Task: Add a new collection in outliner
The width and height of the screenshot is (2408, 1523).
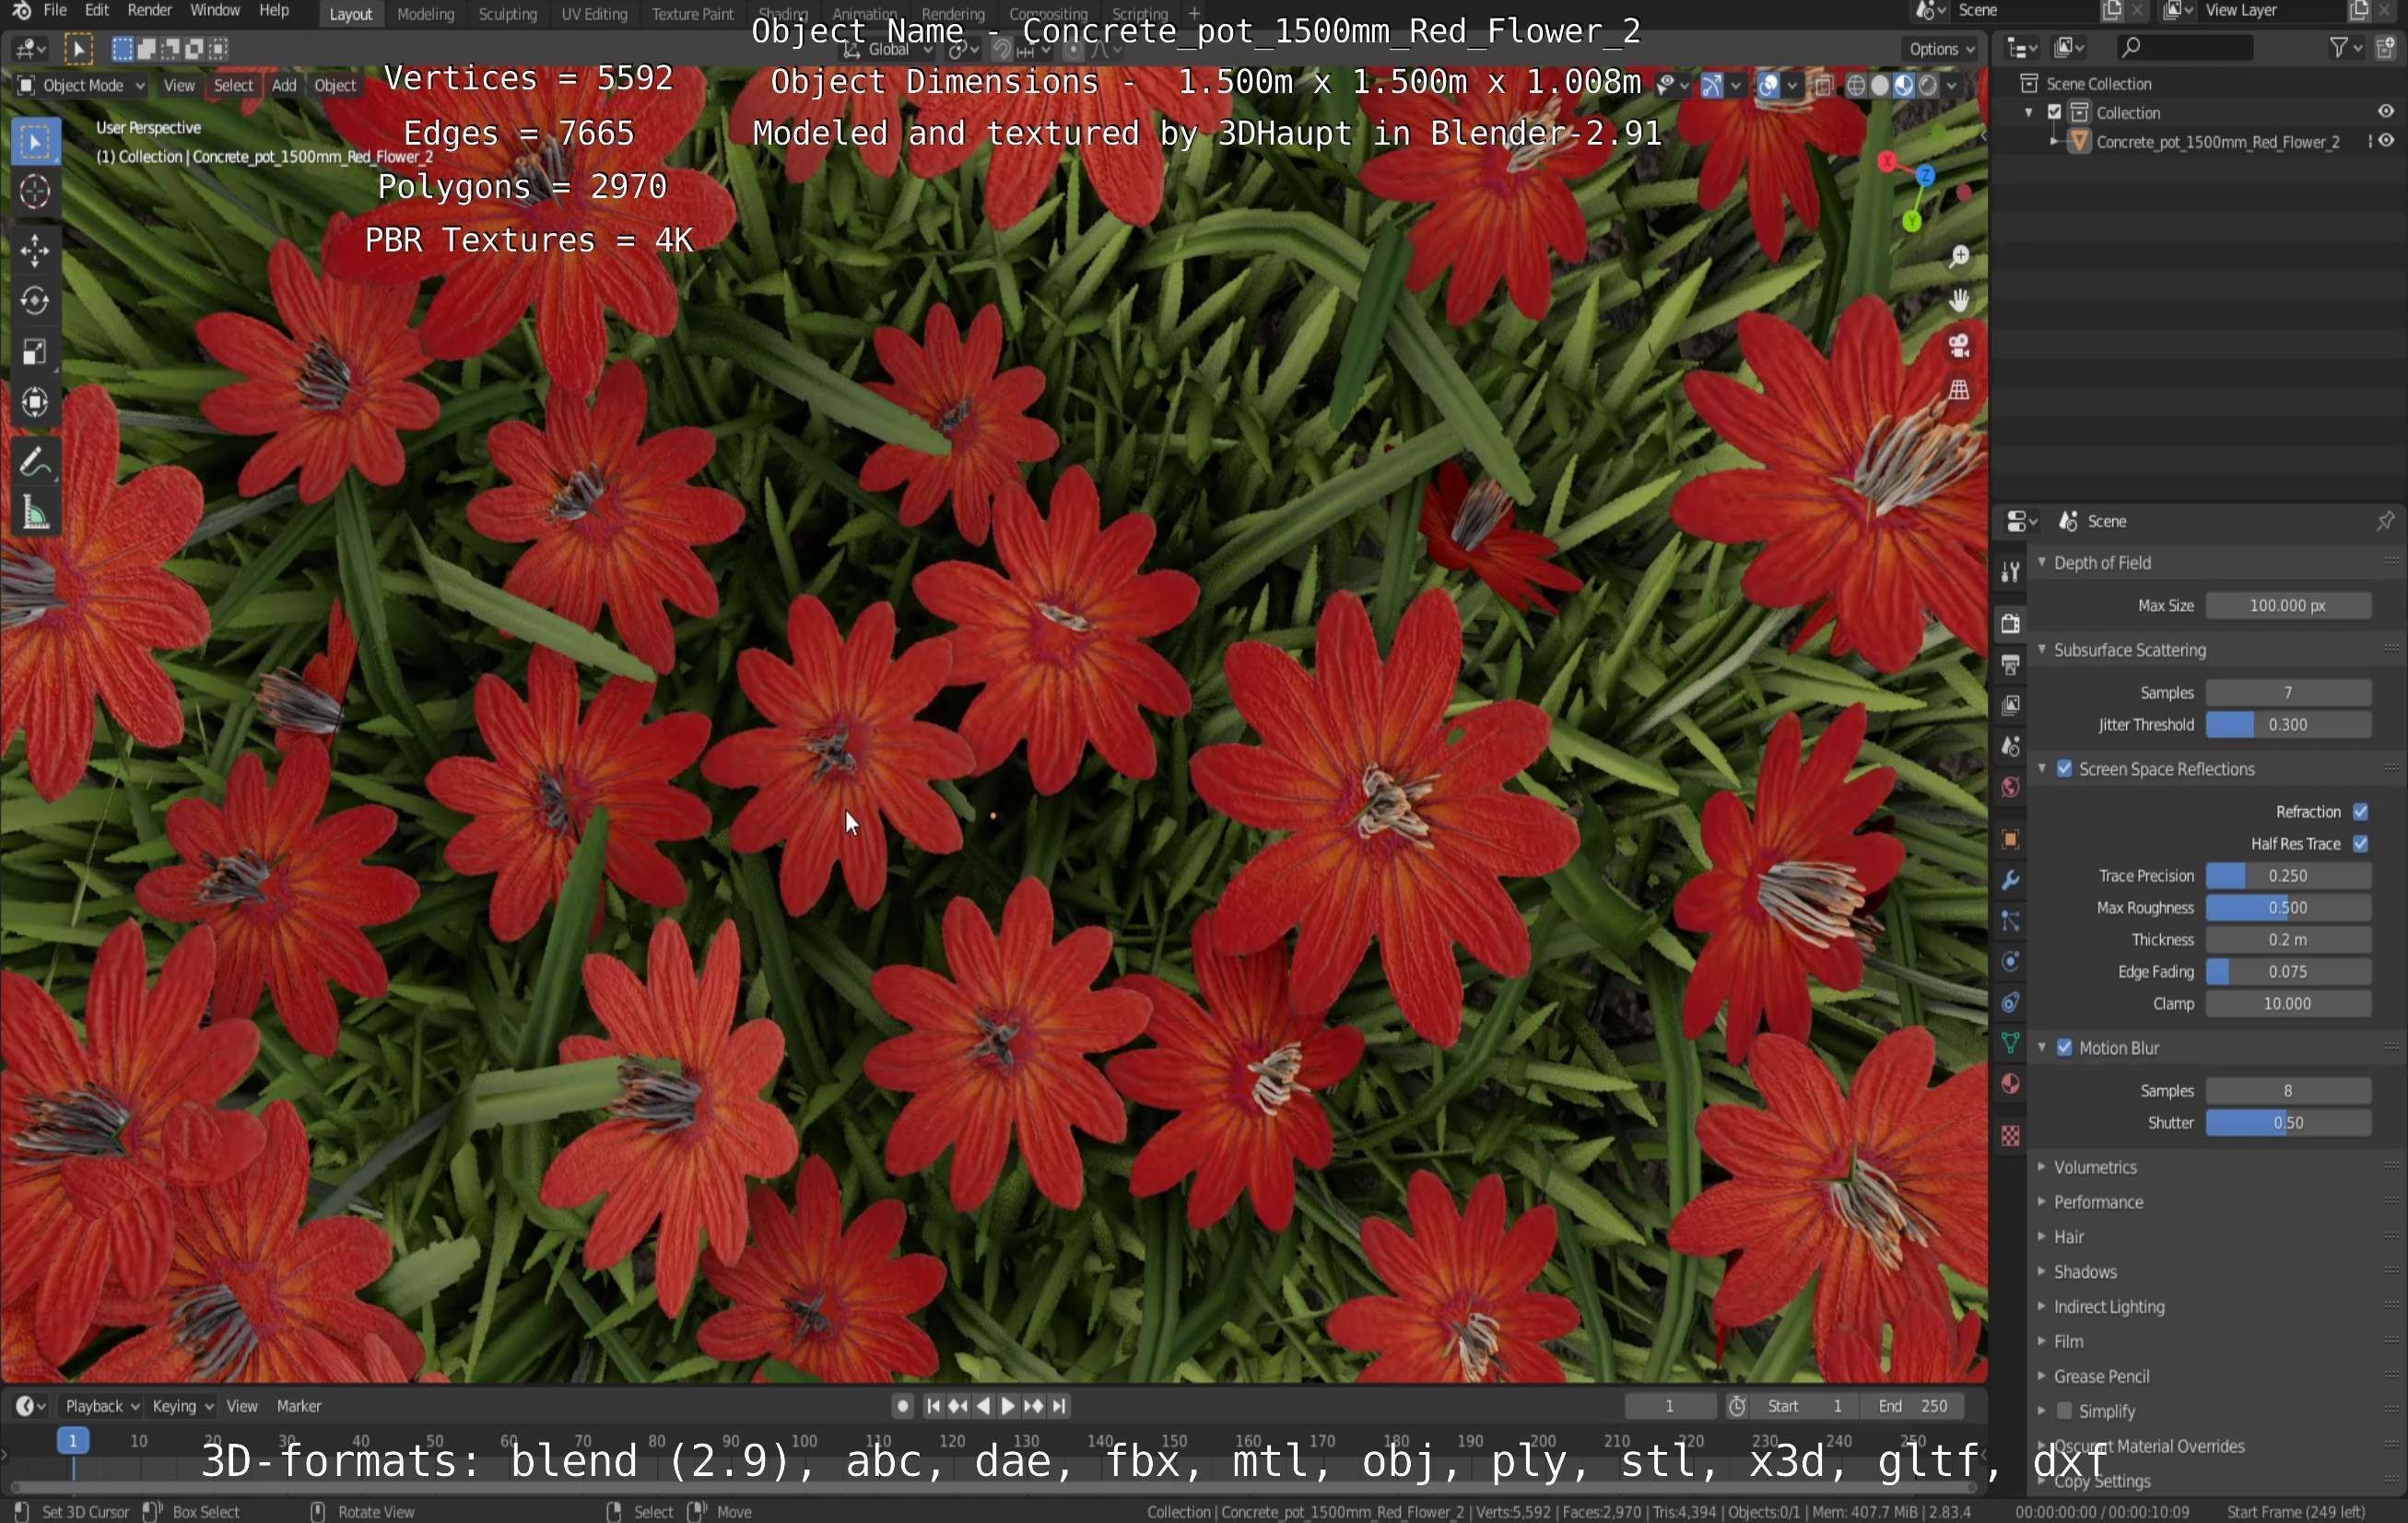Action: [x=2385, y=47]
